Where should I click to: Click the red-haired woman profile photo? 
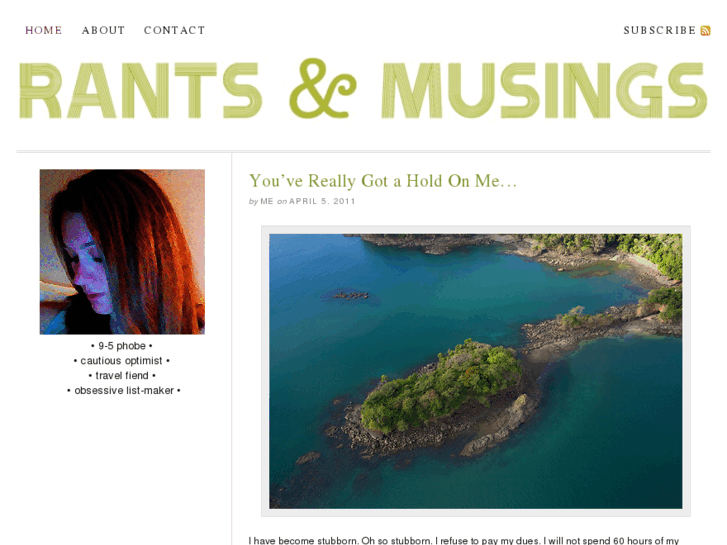pyautogui.click(x=122, y=252)
